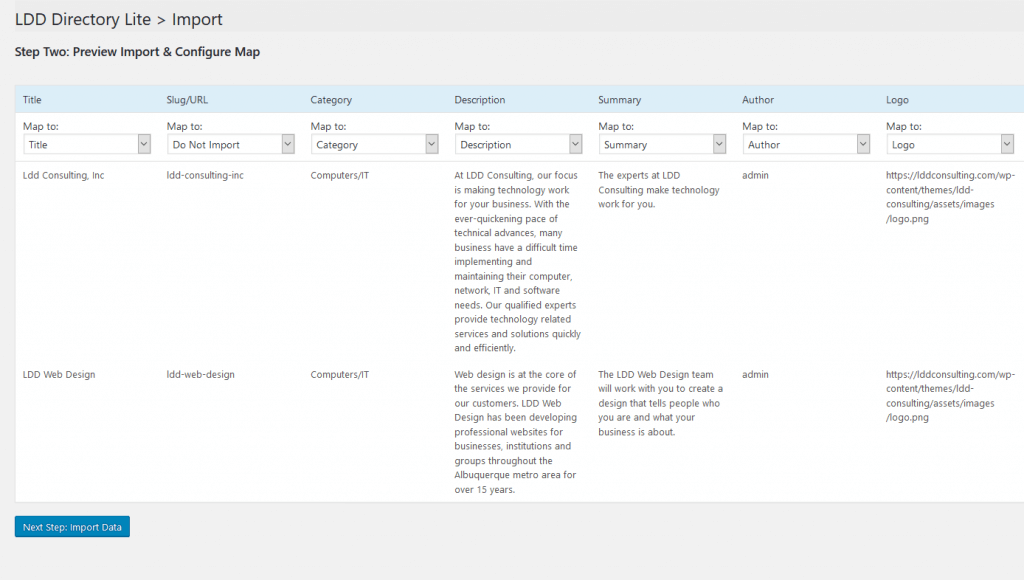Image resolution: width=1024 pixels, height=580 pixels.
Task: Select the Logo column header
Action: click(x=897, y=99)
